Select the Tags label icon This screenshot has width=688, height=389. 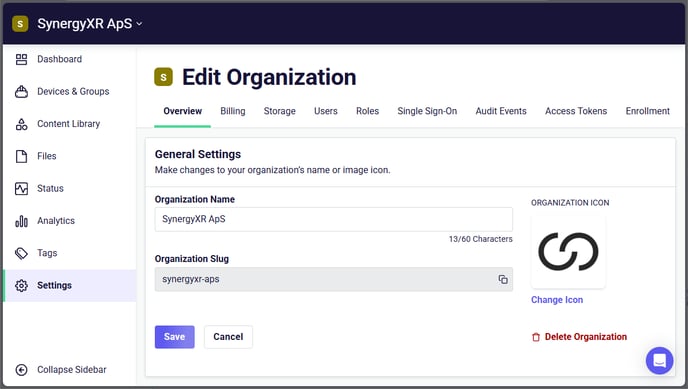(21, 253)
